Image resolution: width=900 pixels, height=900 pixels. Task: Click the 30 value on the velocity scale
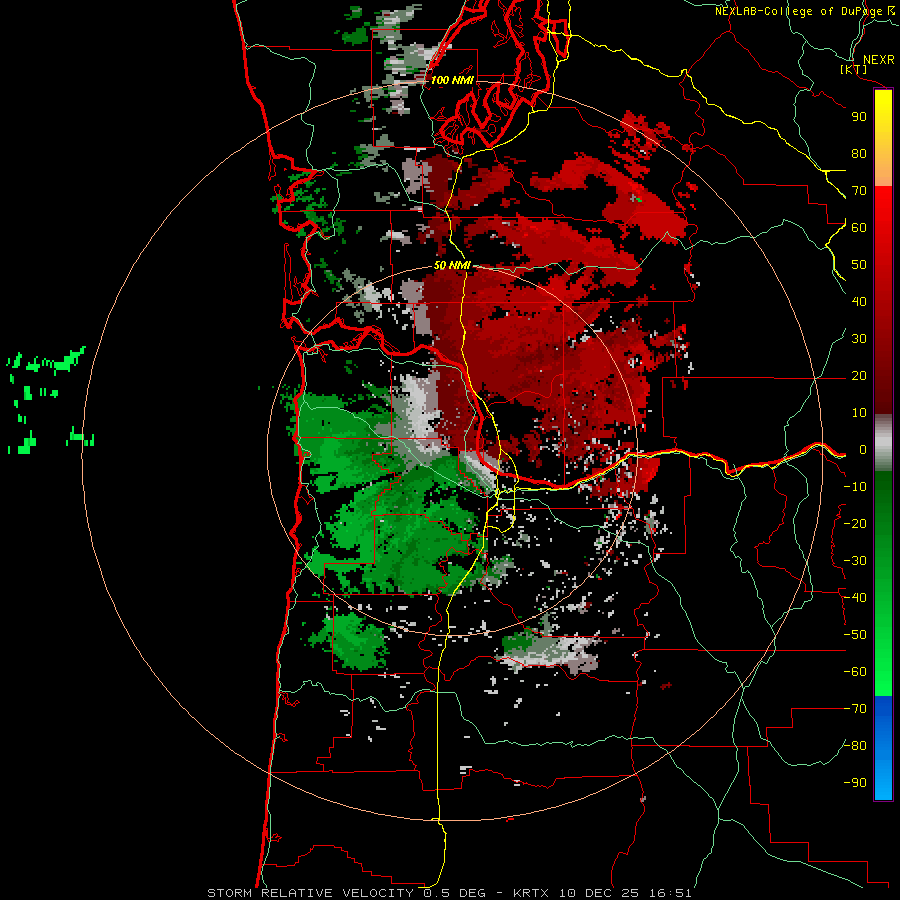pyautogui.click(x=859, y=339)
